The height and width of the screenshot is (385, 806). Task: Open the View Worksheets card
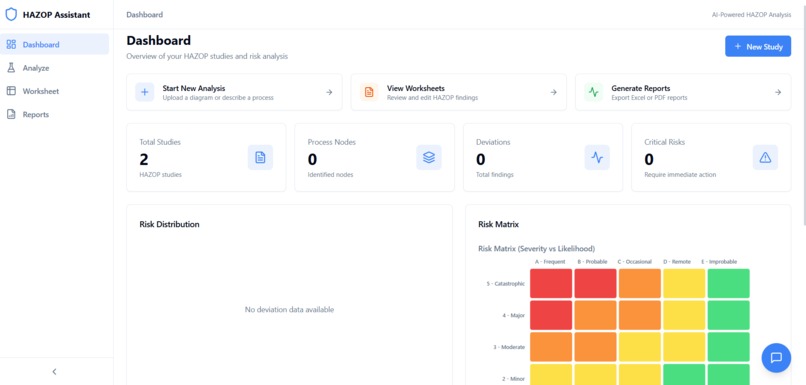pyautogui.click(x=459, y=92)
